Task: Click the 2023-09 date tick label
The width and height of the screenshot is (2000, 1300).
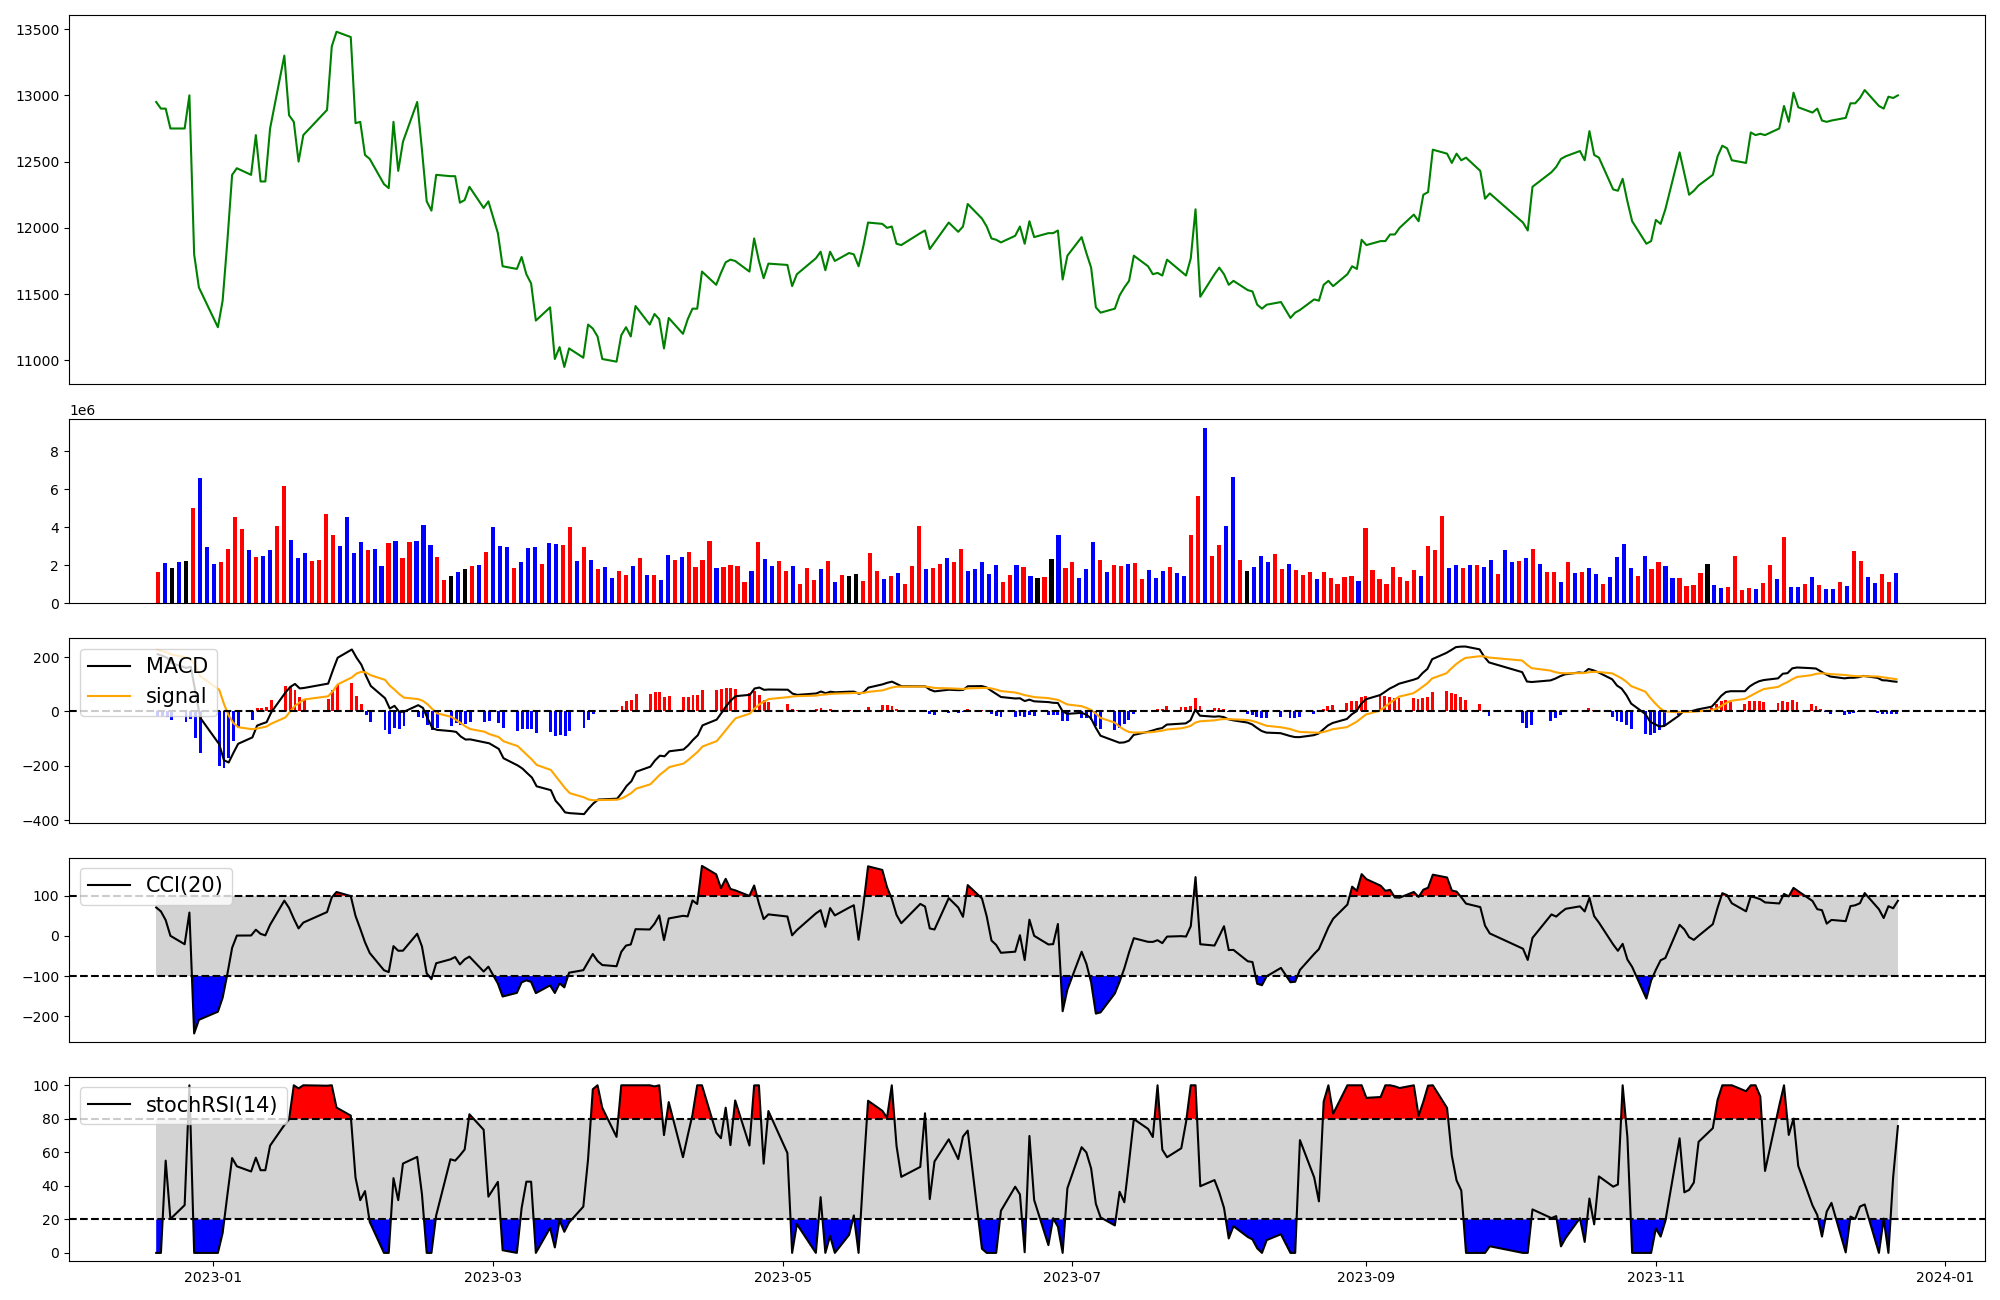Action: (x=1365, y=1277)
